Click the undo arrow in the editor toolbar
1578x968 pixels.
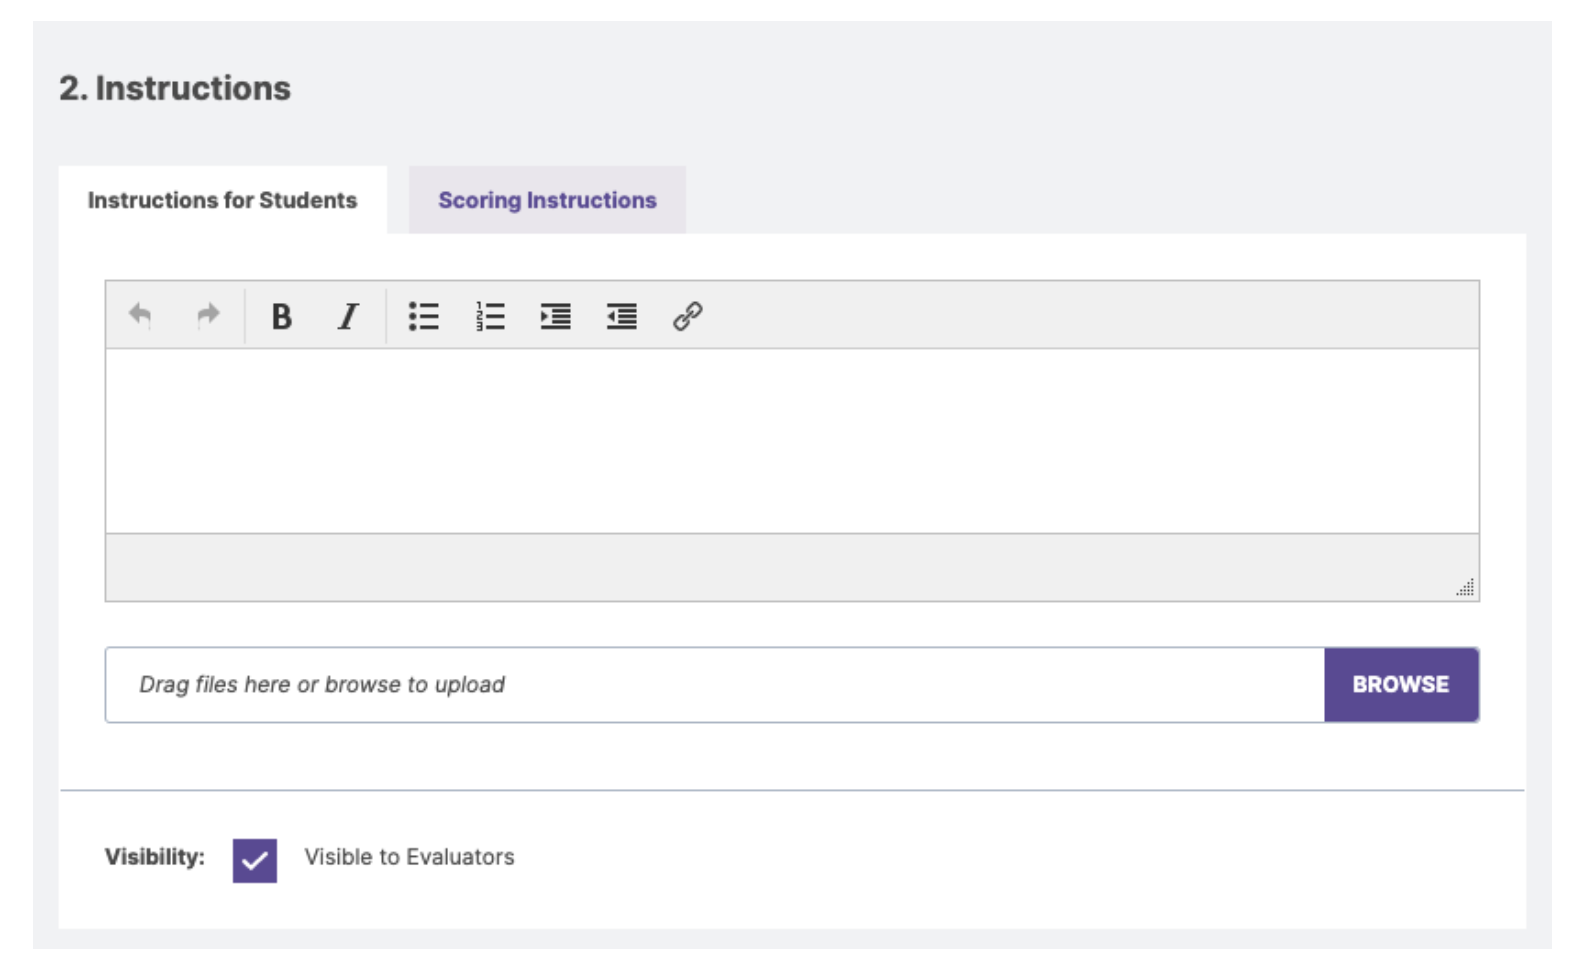point(140,316)
